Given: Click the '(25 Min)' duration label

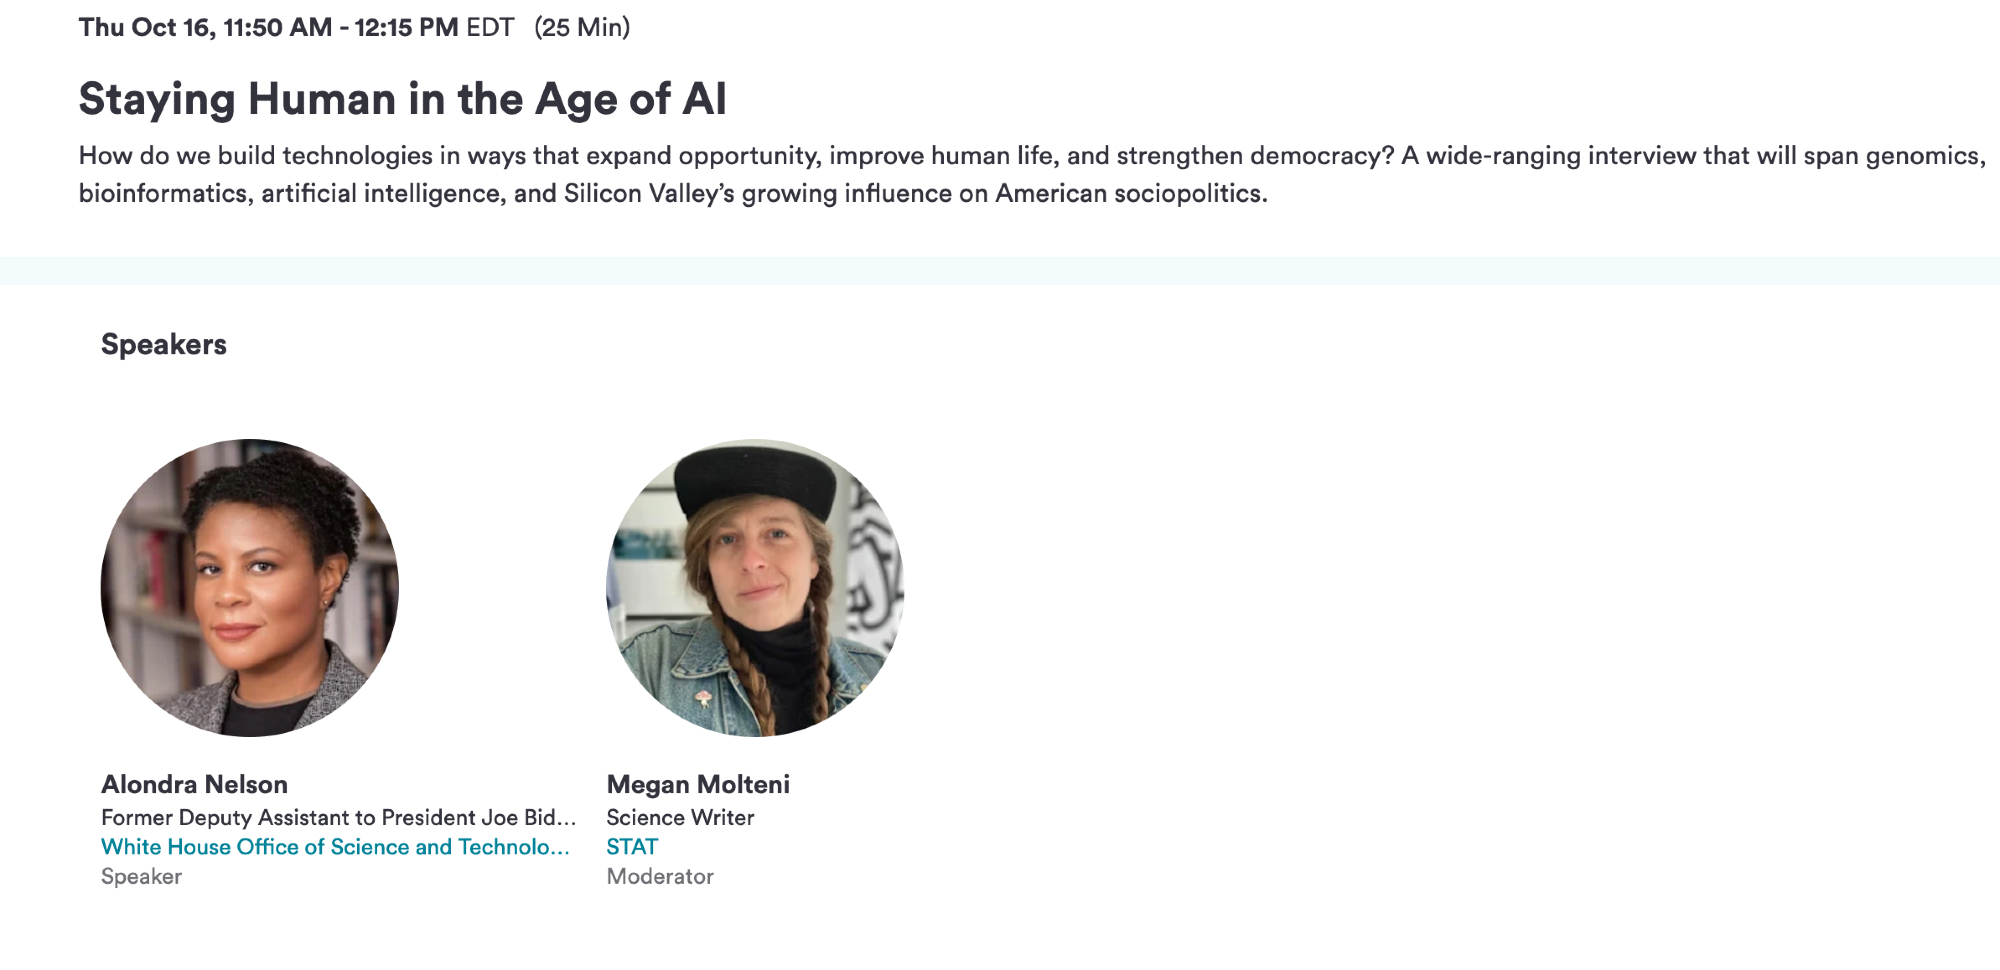Looking at the screenshot, I should coord(582,27).
